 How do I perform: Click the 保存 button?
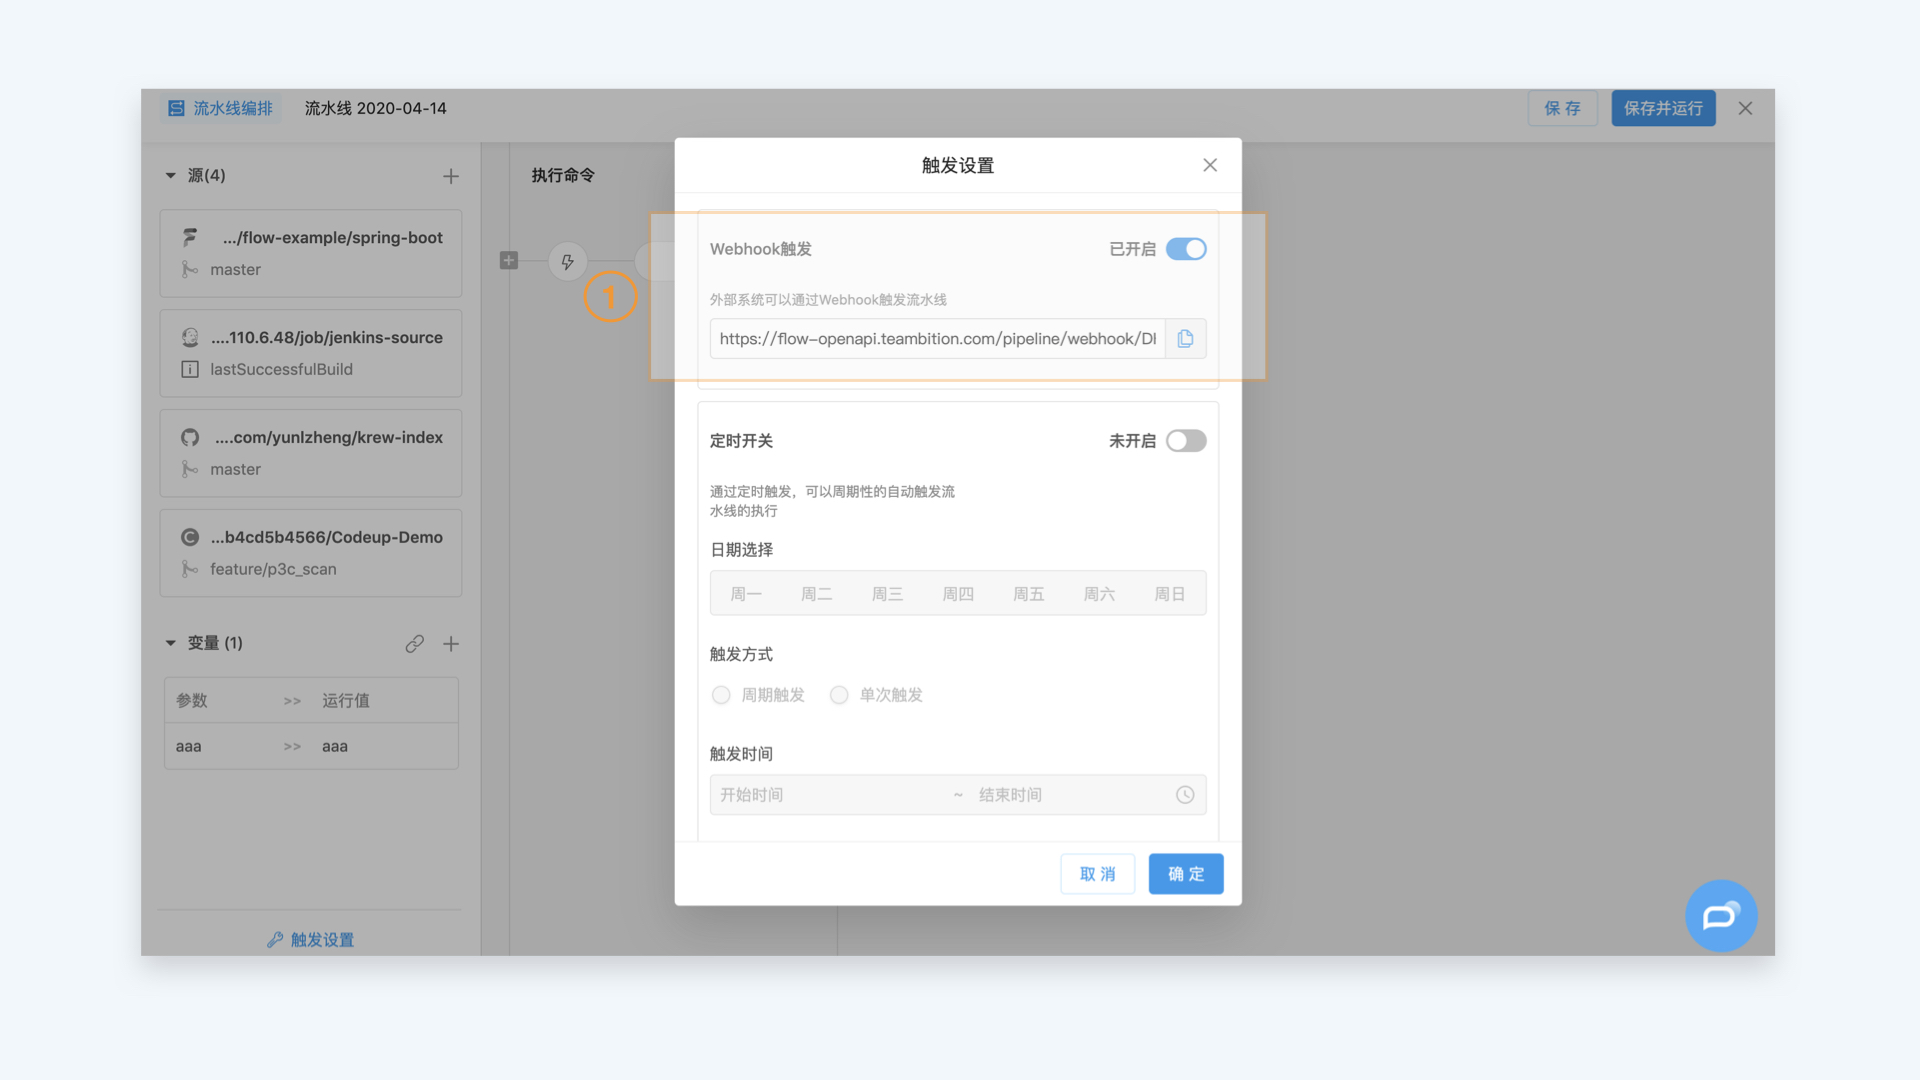[x=1562, y=108]
